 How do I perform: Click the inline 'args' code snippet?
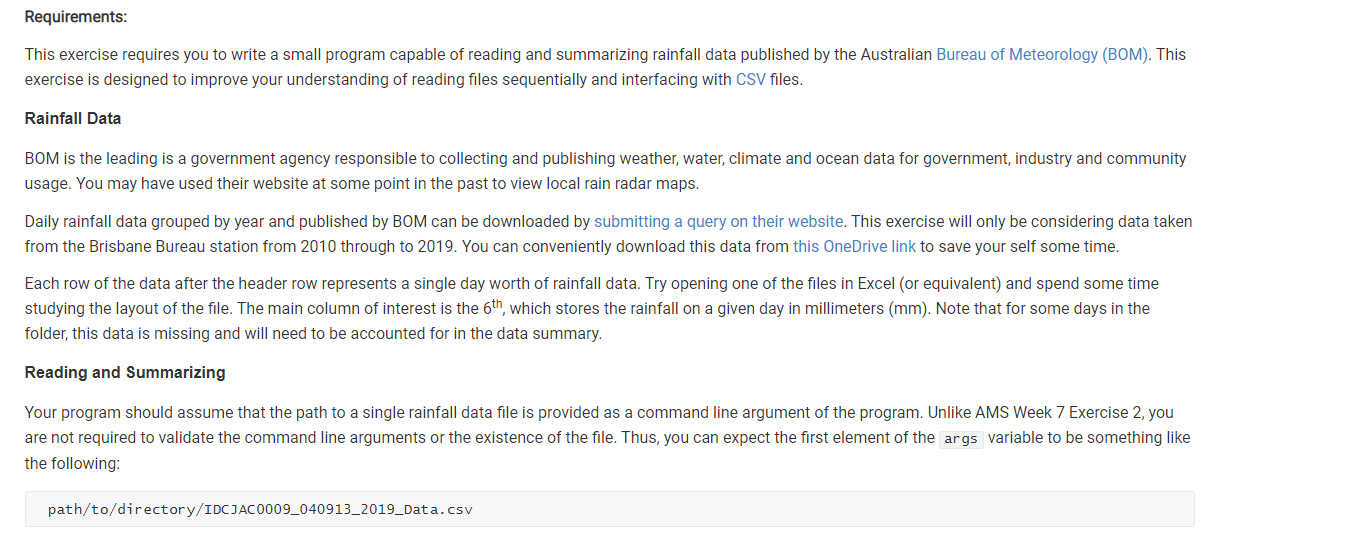click(961, 439)
